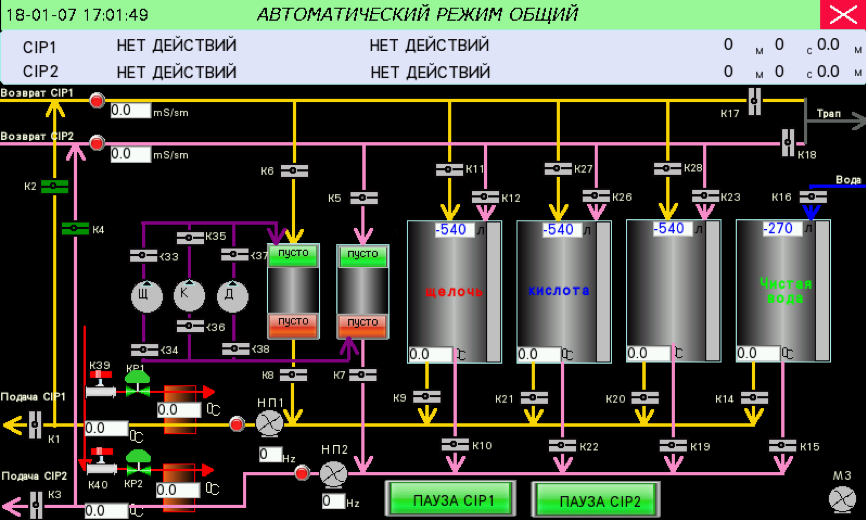Click the НП1 supply pump symbol
This screenshot has width=866, height=520.
269,425
